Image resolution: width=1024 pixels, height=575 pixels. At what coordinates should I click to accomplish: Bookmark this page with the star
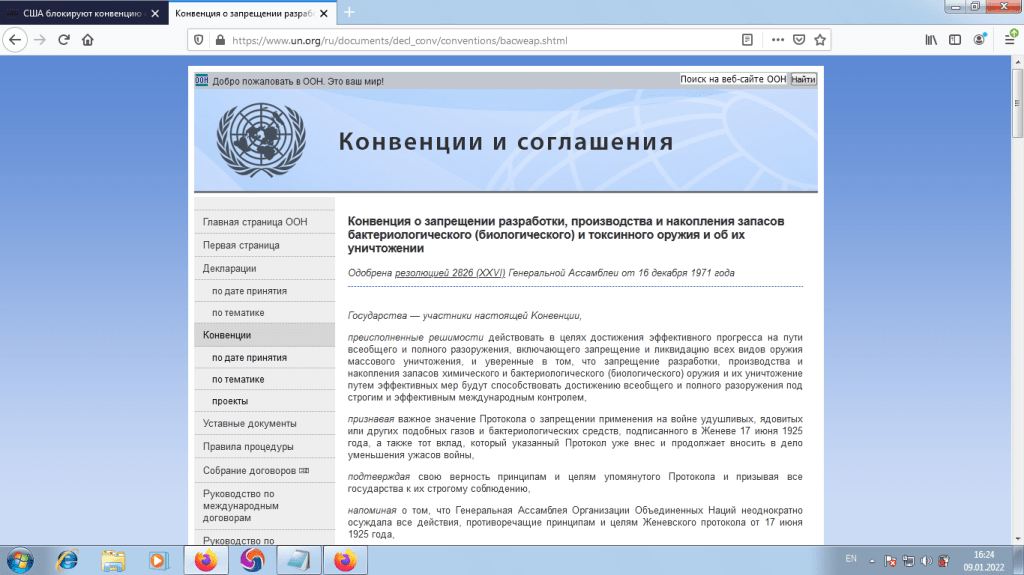click(x=820, y=40)
